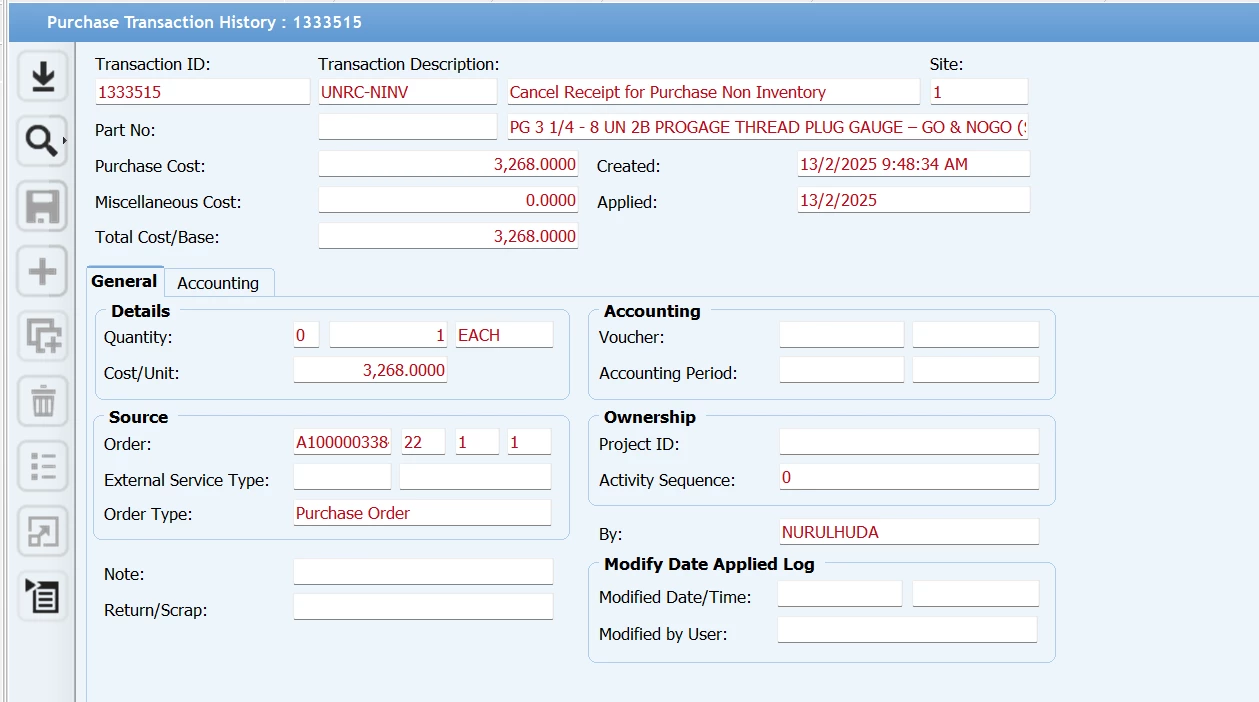Click the Cancel Receipt for Purchase Non Inventory field
1259x702 pixels.
click(713, 92)
